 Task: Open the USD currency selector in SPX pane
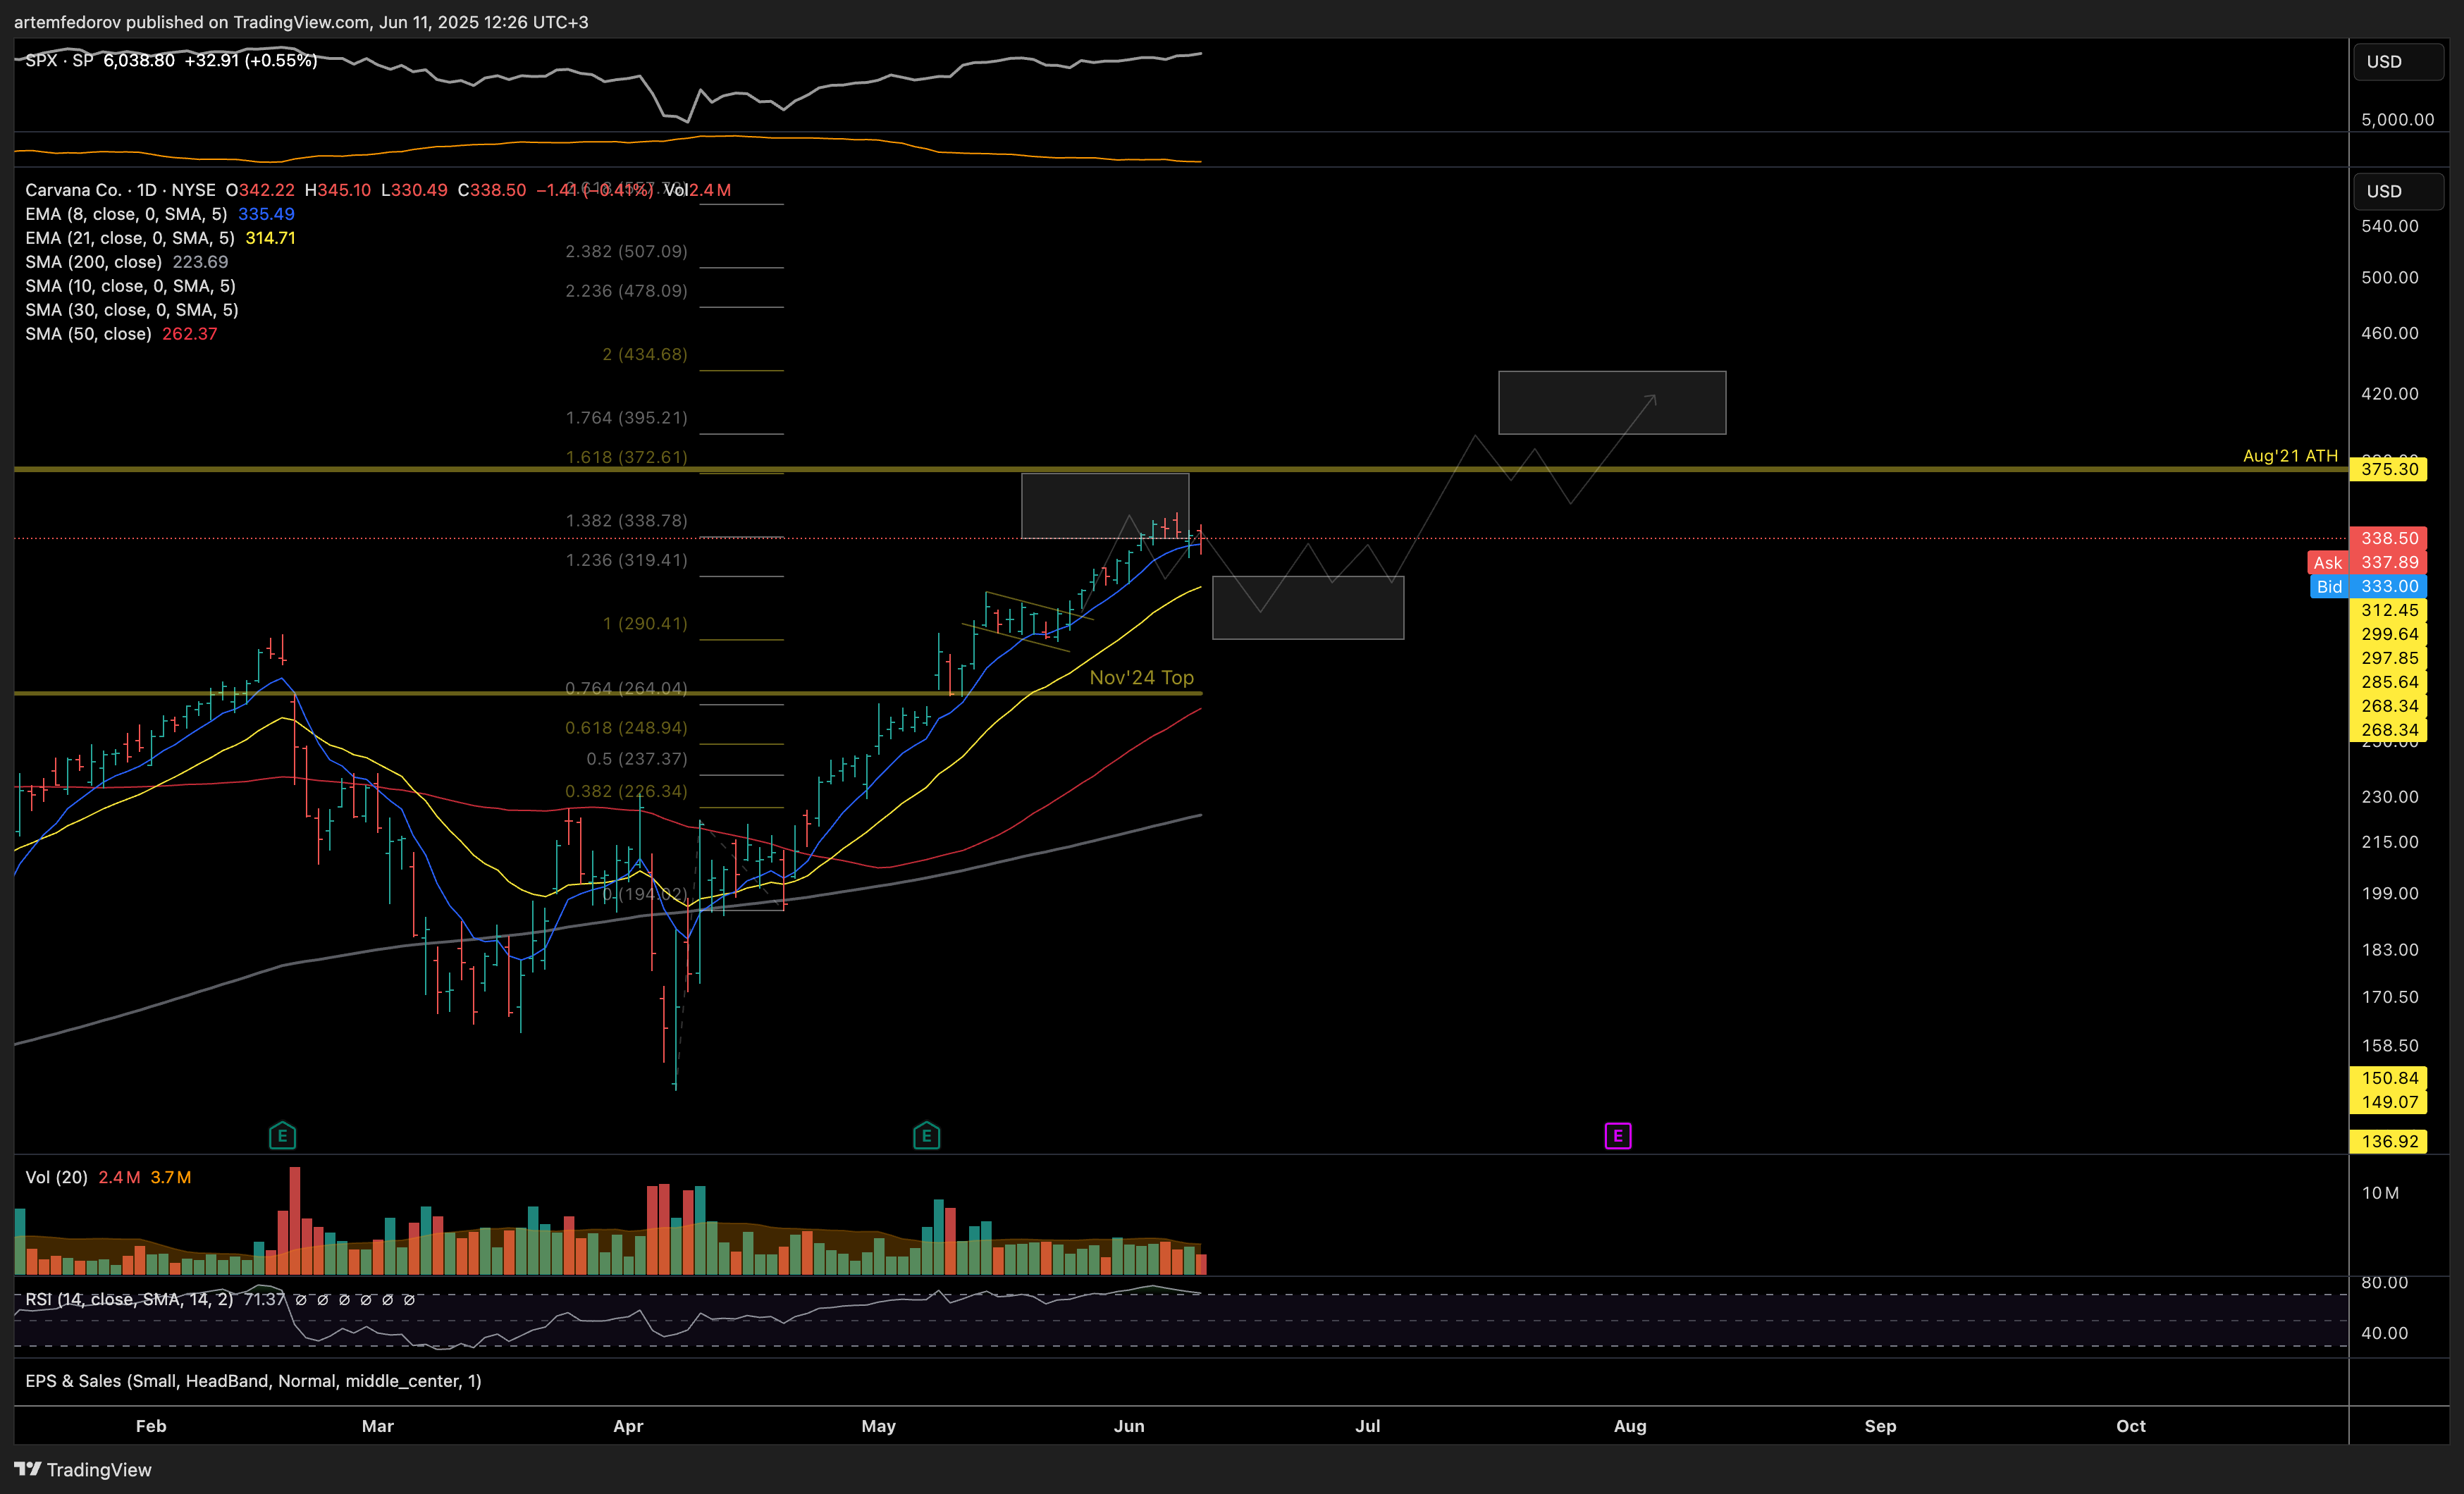tap(2397, 62)
